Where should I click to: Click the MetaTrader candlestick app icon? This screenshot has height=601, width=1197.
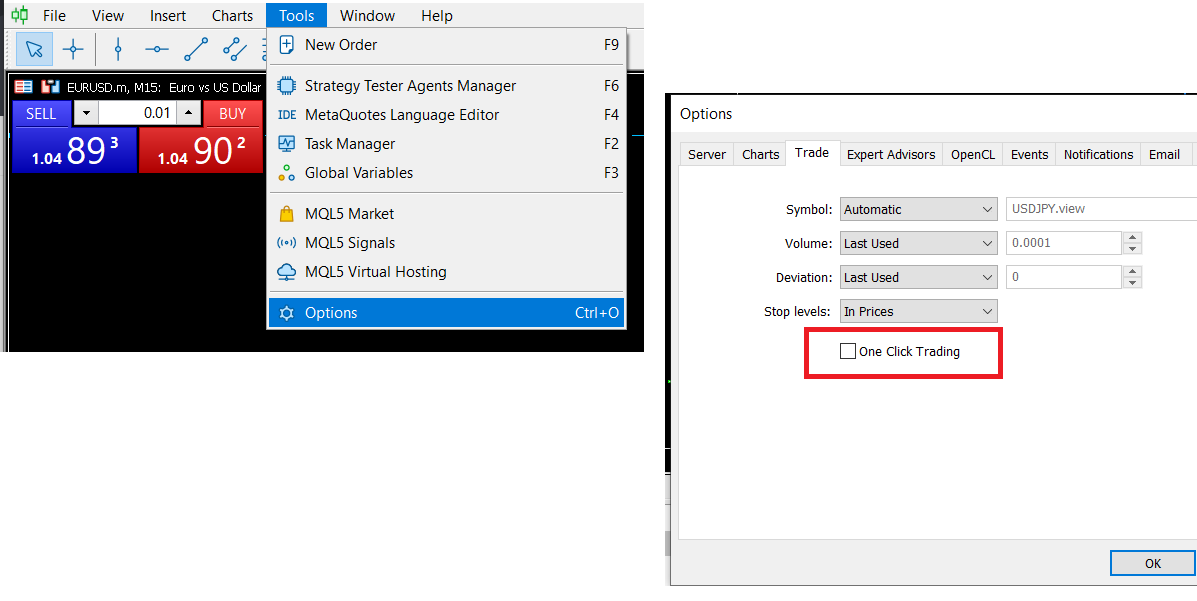pos(19,15)
